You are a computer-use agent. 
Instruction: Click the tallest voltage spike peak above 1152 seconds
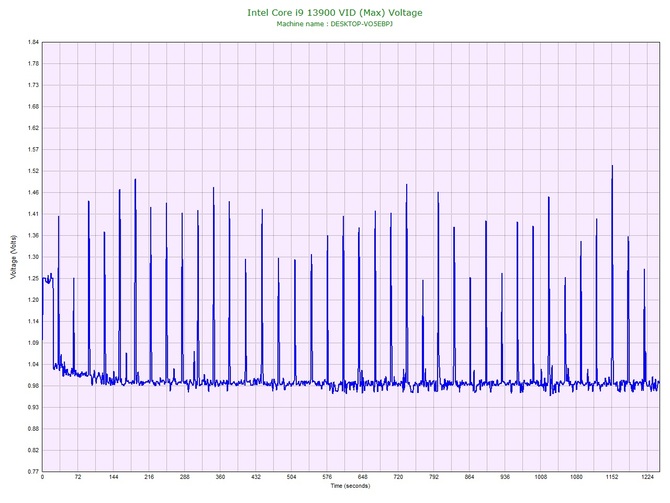coord(612,166)
